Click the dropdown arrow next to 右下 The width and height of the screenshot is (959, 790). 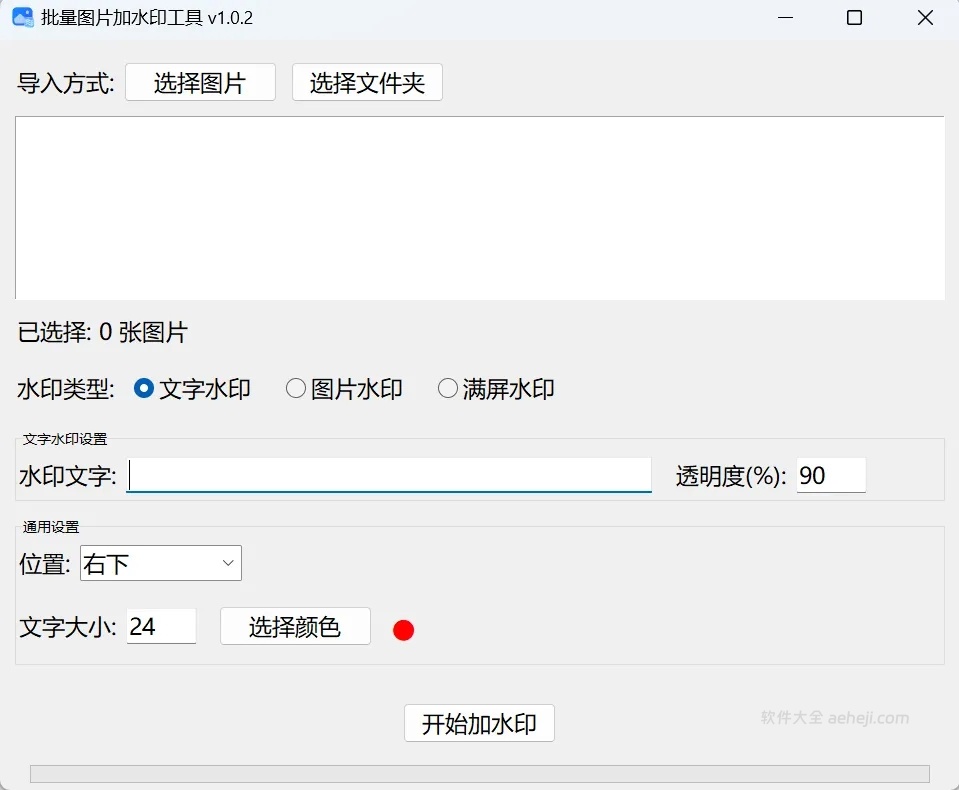[x=227, y=563]
